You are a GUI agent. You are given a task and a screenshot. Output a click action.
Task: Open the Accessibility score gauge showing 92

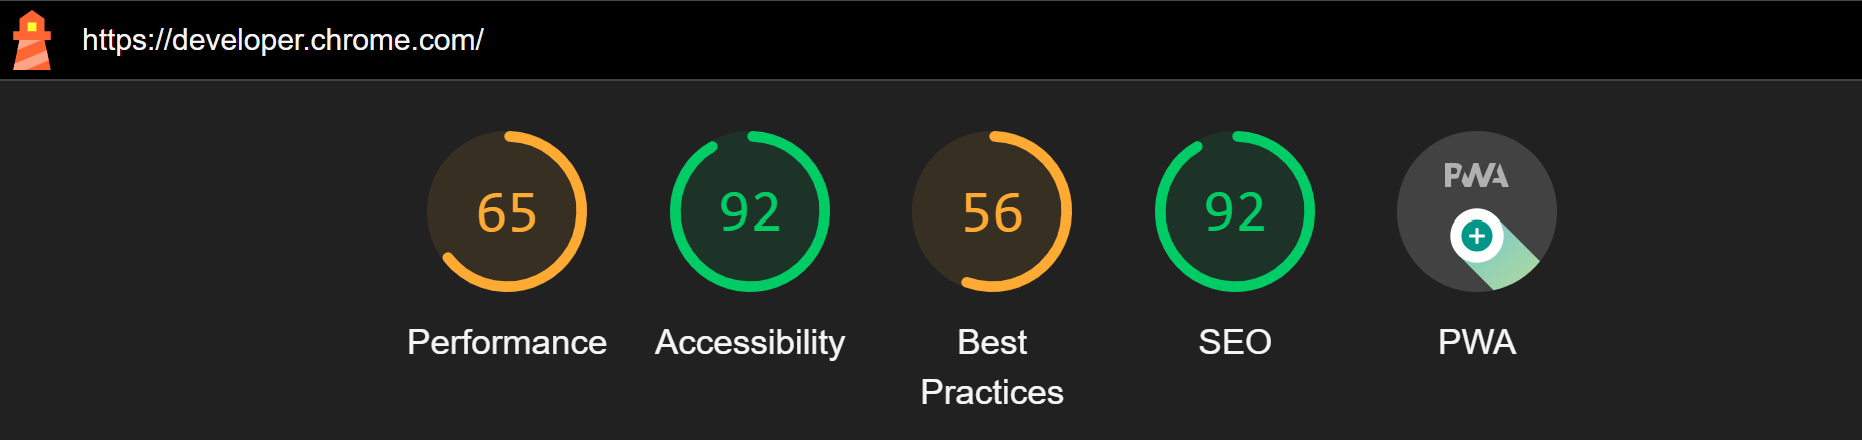tap(750, 211)
